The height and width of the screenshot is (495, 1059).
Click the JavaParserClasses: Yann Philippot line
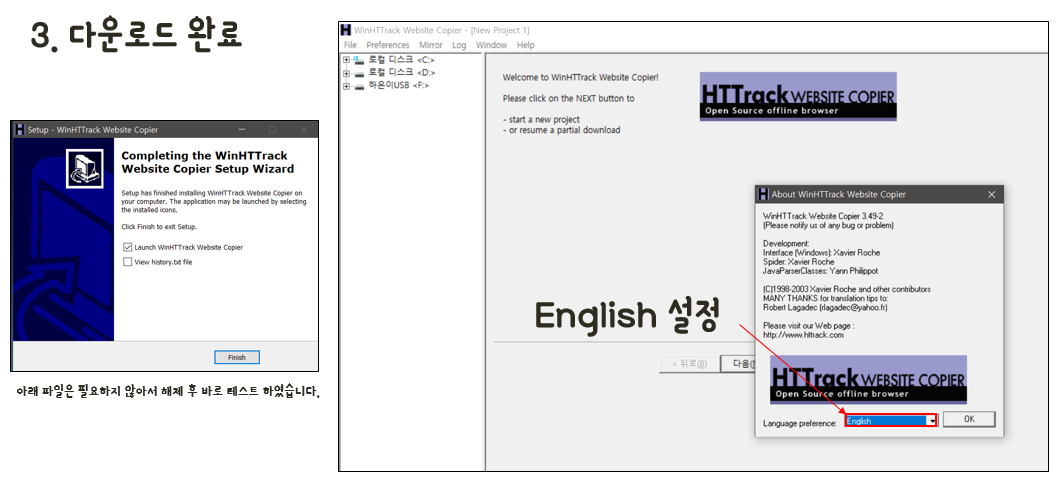[x=819, y=271]
